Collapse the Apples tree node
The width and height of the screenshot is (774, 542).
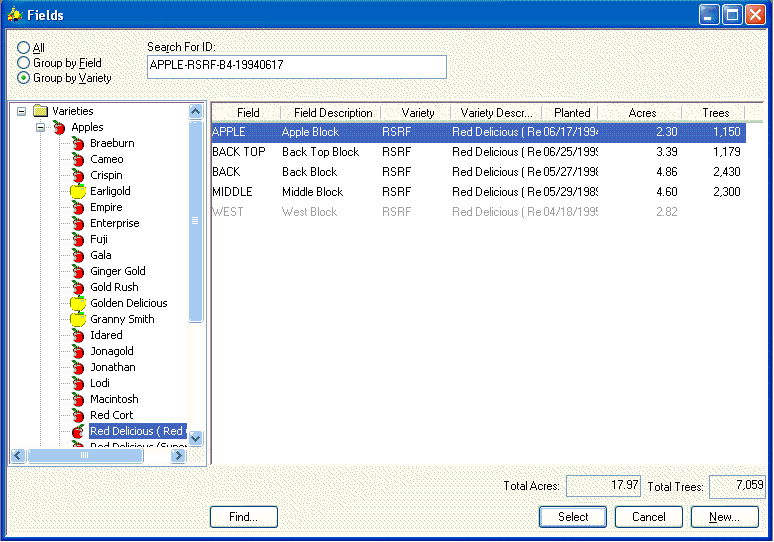[41, 128]
